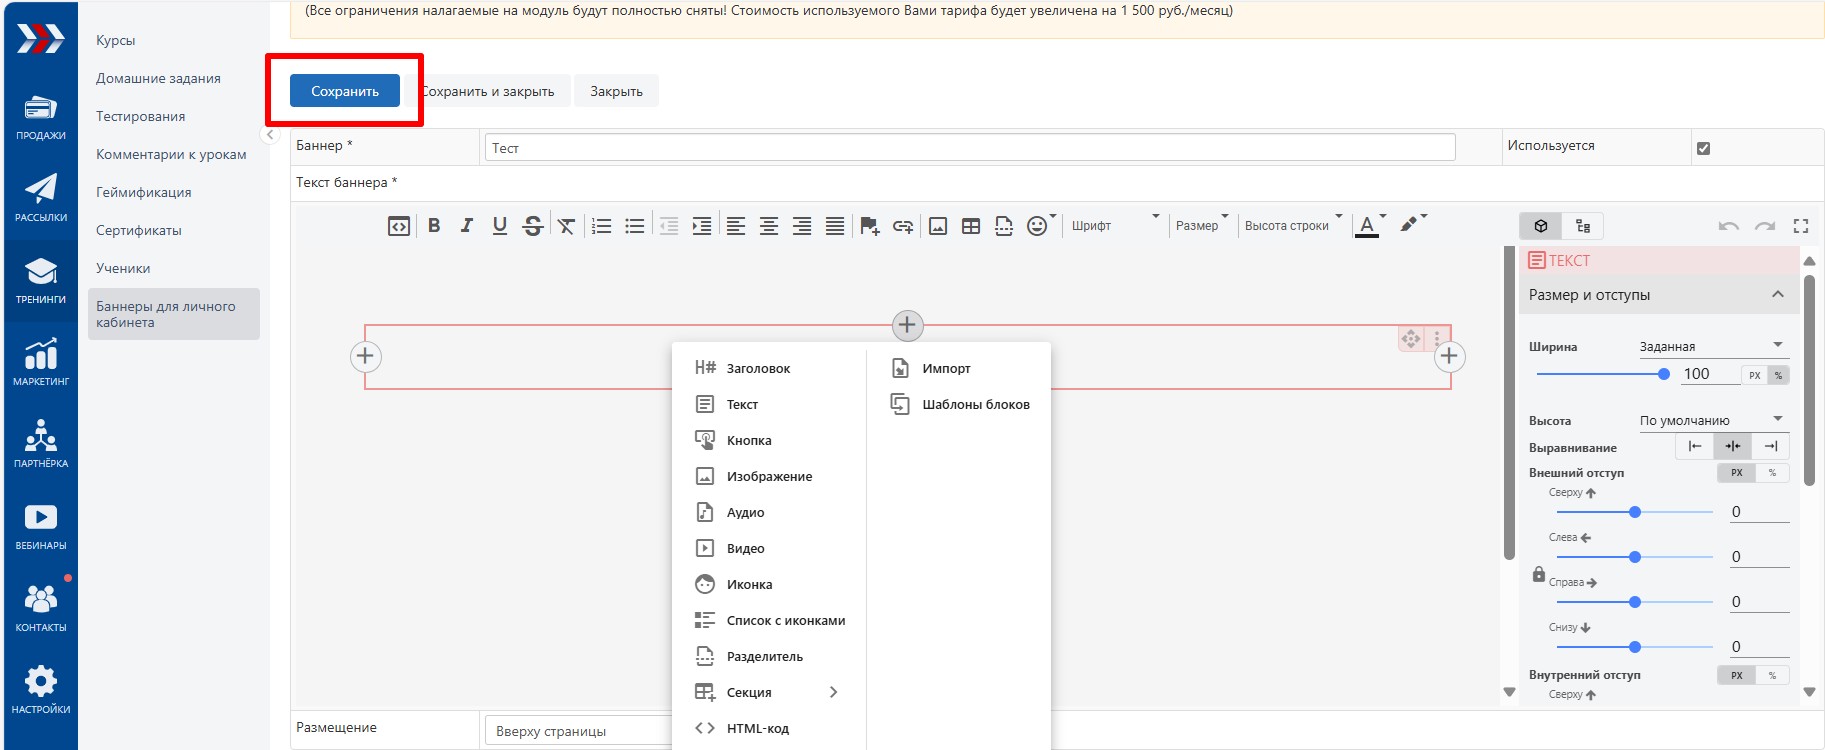1825x750 pixels.
Task: Toggle italic formatting
Action: [467, 226]
